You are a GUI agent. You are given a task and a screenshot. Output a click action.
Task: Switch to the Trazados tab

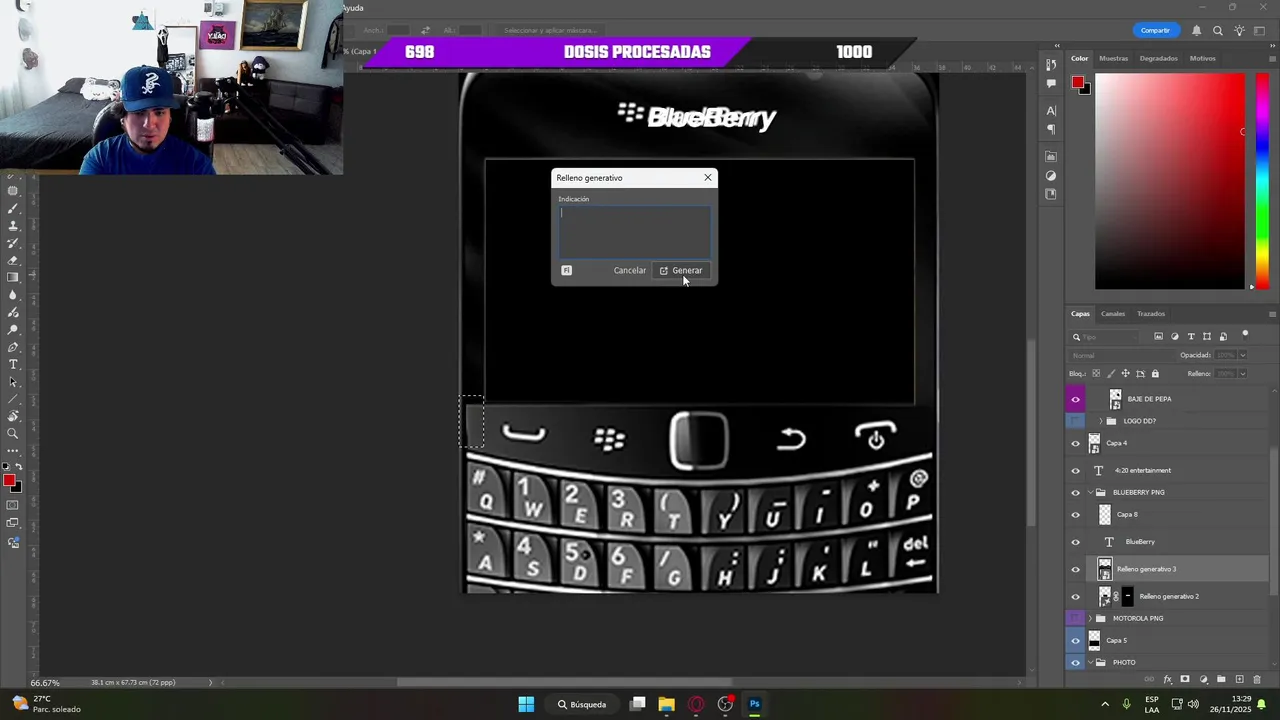tap(1151, 314)
